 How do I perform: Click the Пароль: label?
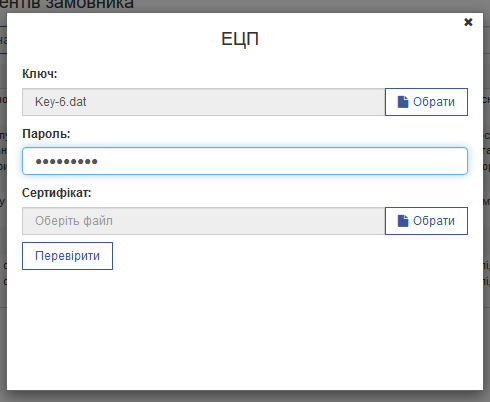[46, 134]
